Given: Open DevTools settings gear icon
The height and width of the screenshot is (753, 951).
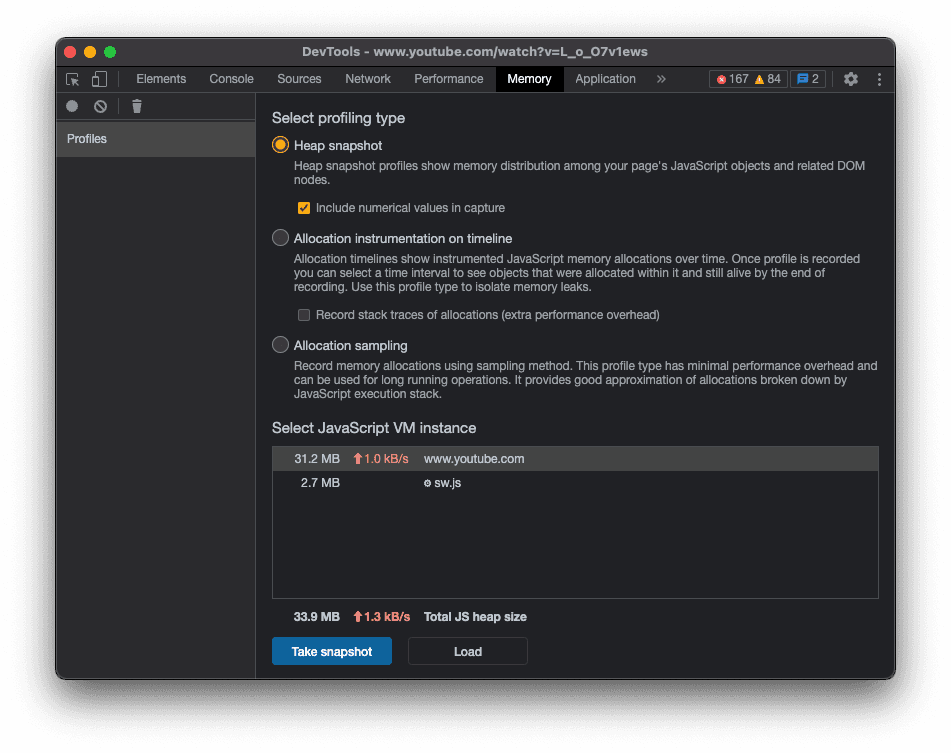Looking at the screenshot, I should pos(850,79).
